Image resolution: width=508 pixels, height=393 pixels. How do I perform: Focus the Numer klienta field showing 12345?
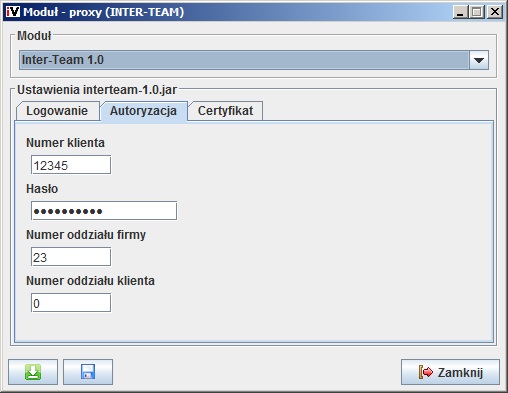pos(71,165)
